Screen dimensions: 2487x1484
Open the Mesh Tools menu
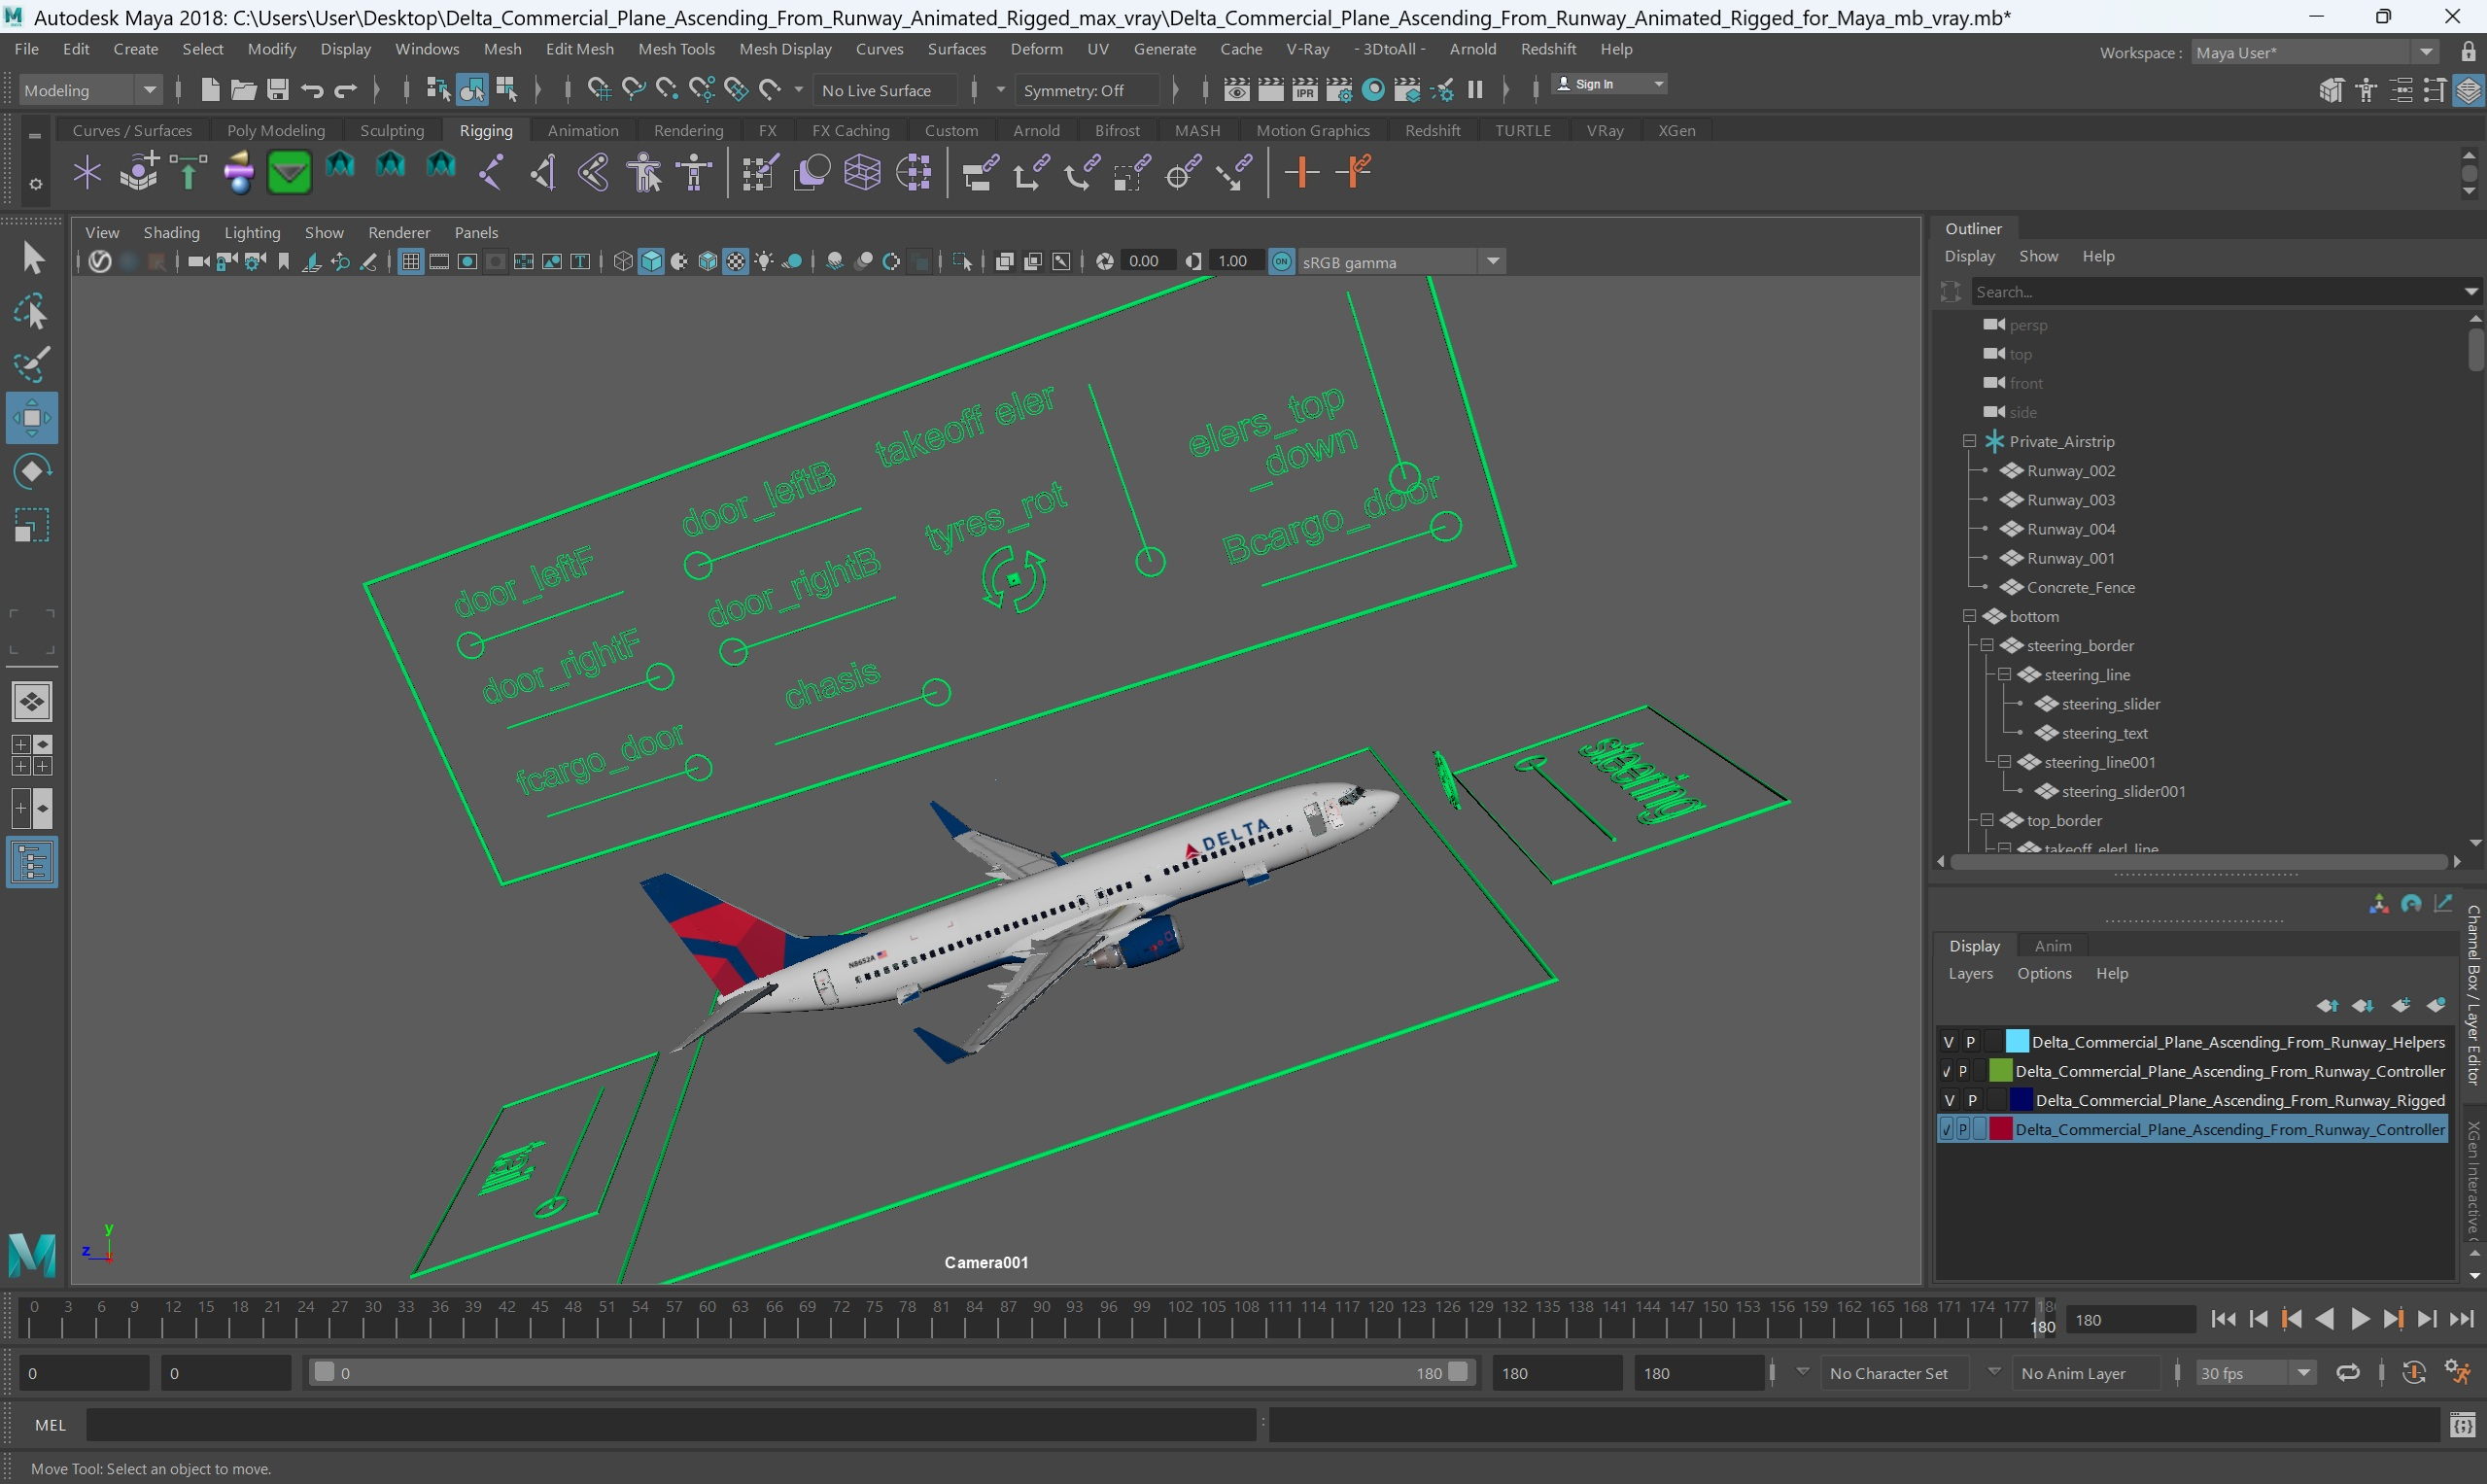pyautogui.click(x=676, y=49)
